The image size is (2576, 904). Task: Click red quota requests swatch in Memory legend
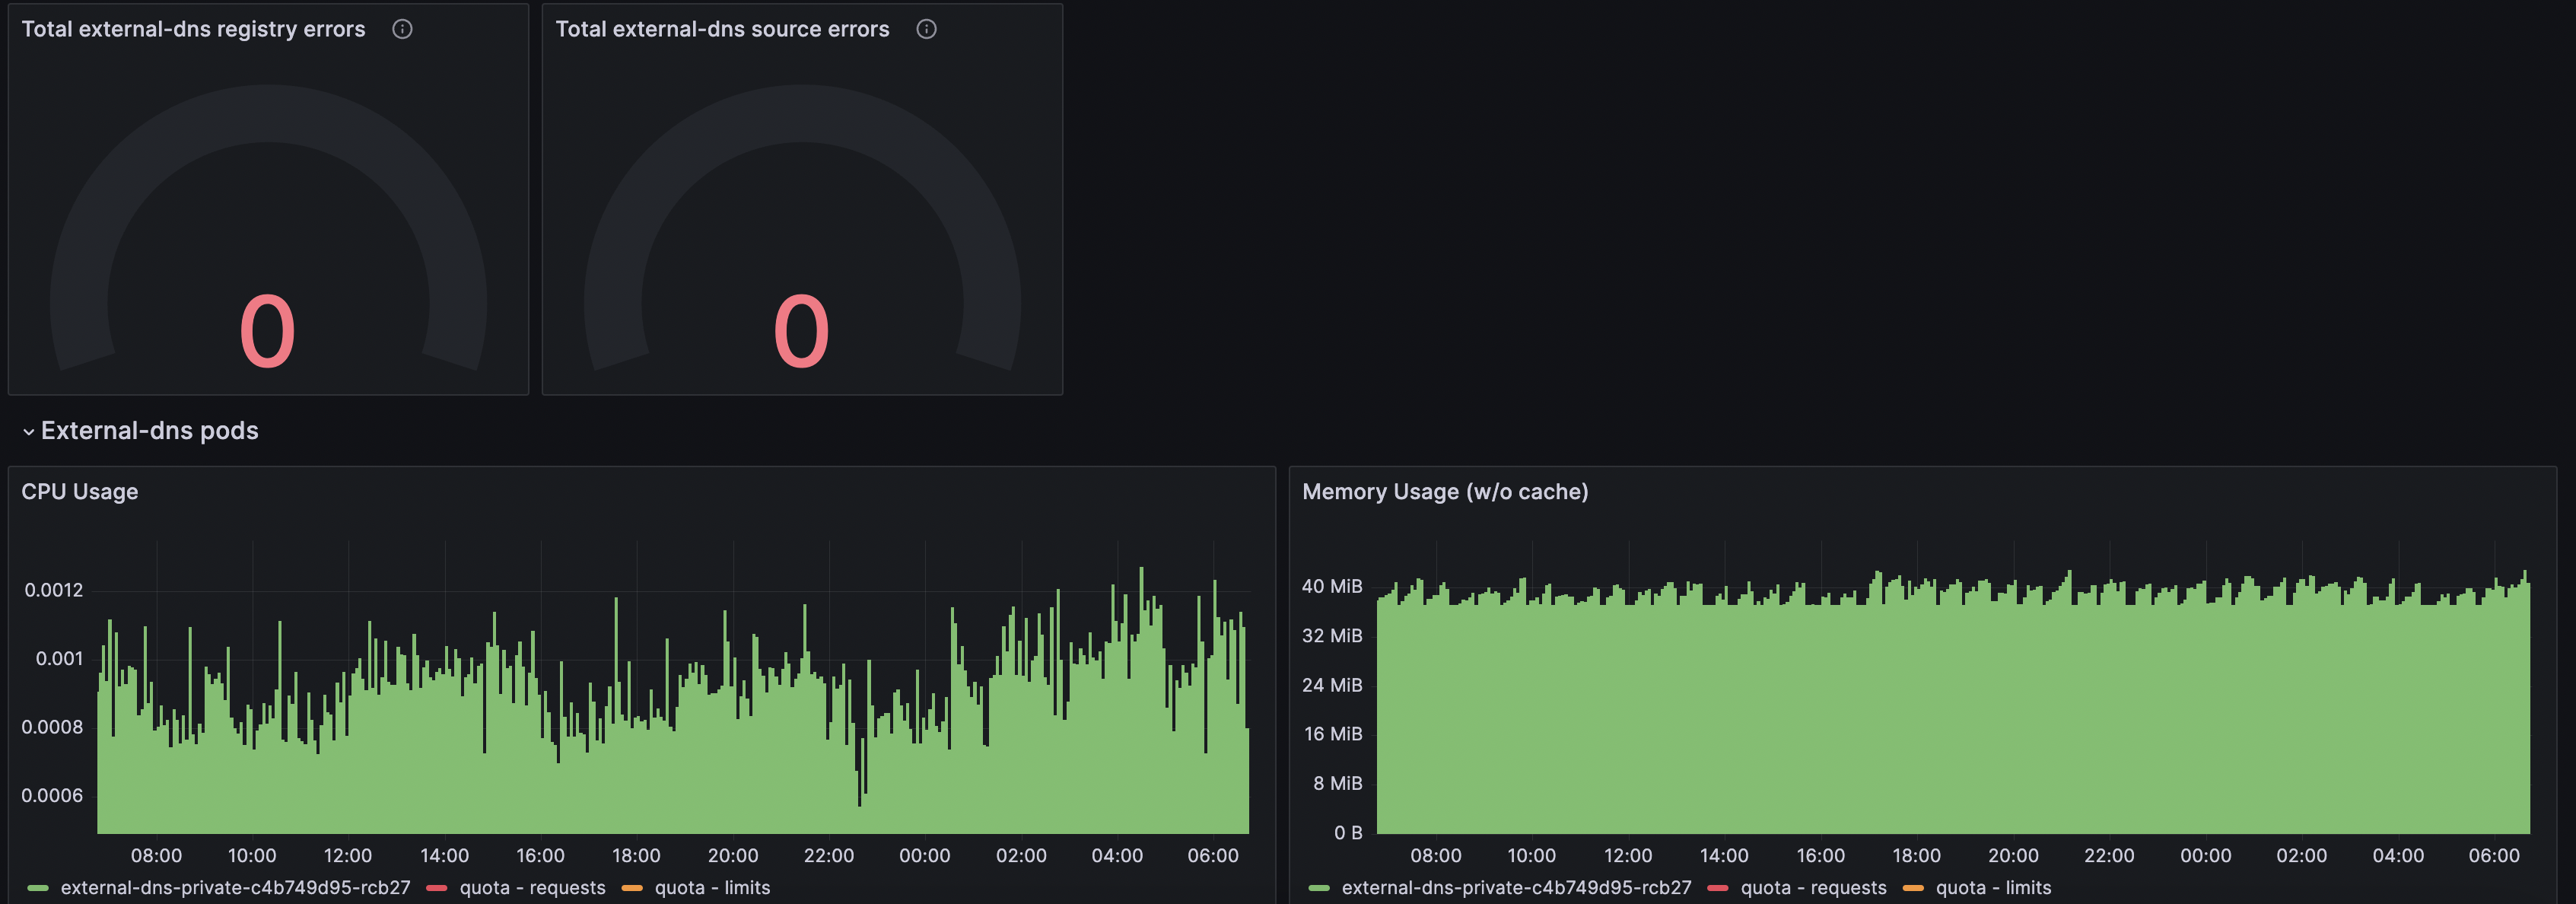tap(1718, 888)
